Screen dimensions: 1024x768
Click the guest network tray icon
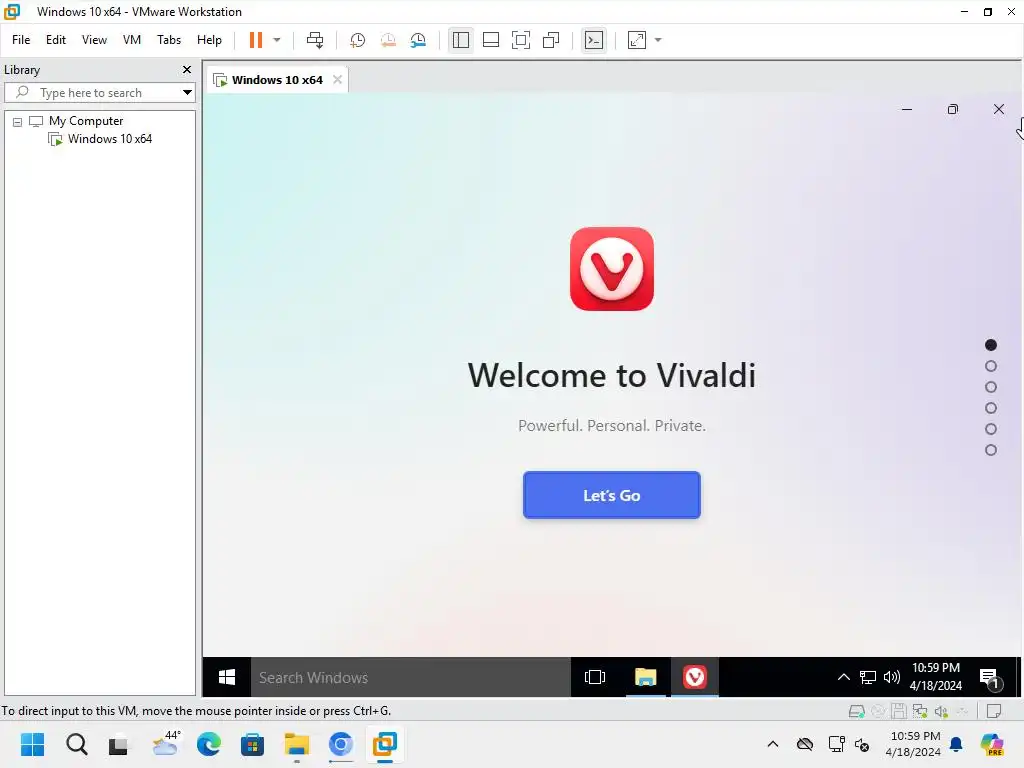point(867,677)
